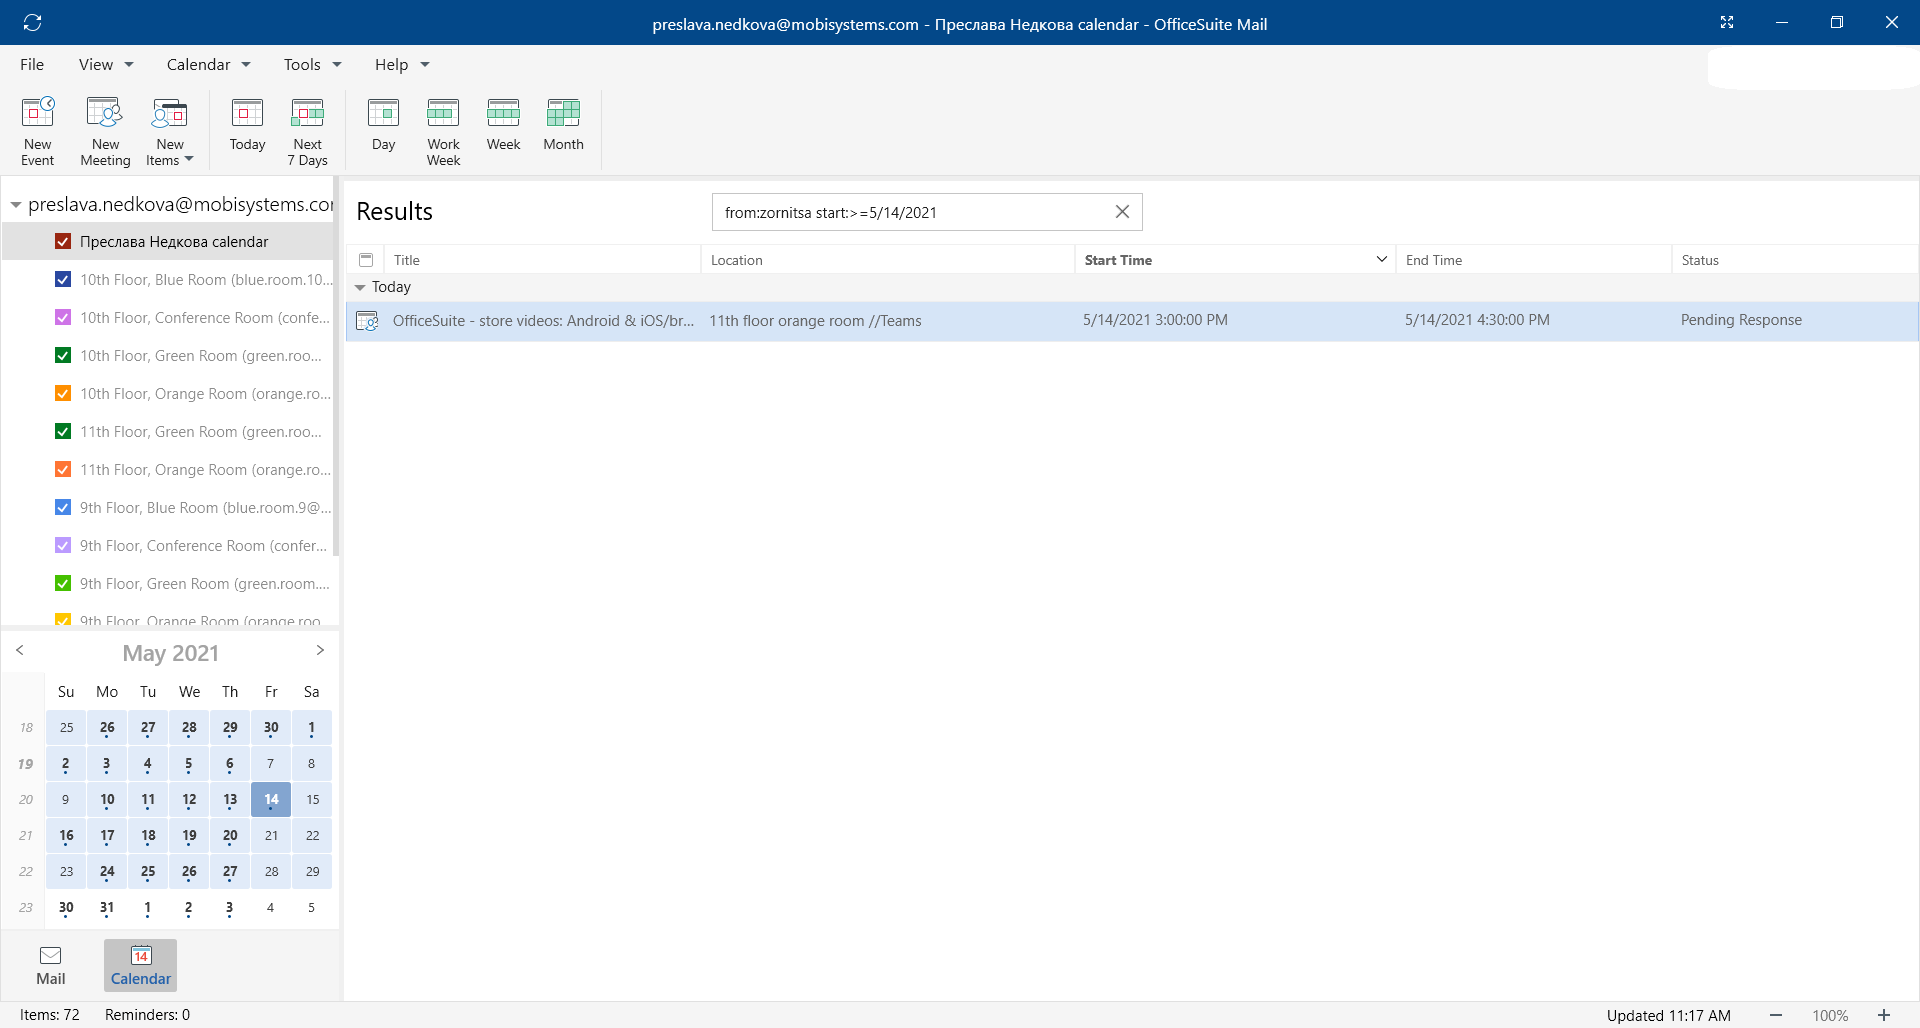Show the Next 7 Days view

pyautogui.click(x=307, y=131)
